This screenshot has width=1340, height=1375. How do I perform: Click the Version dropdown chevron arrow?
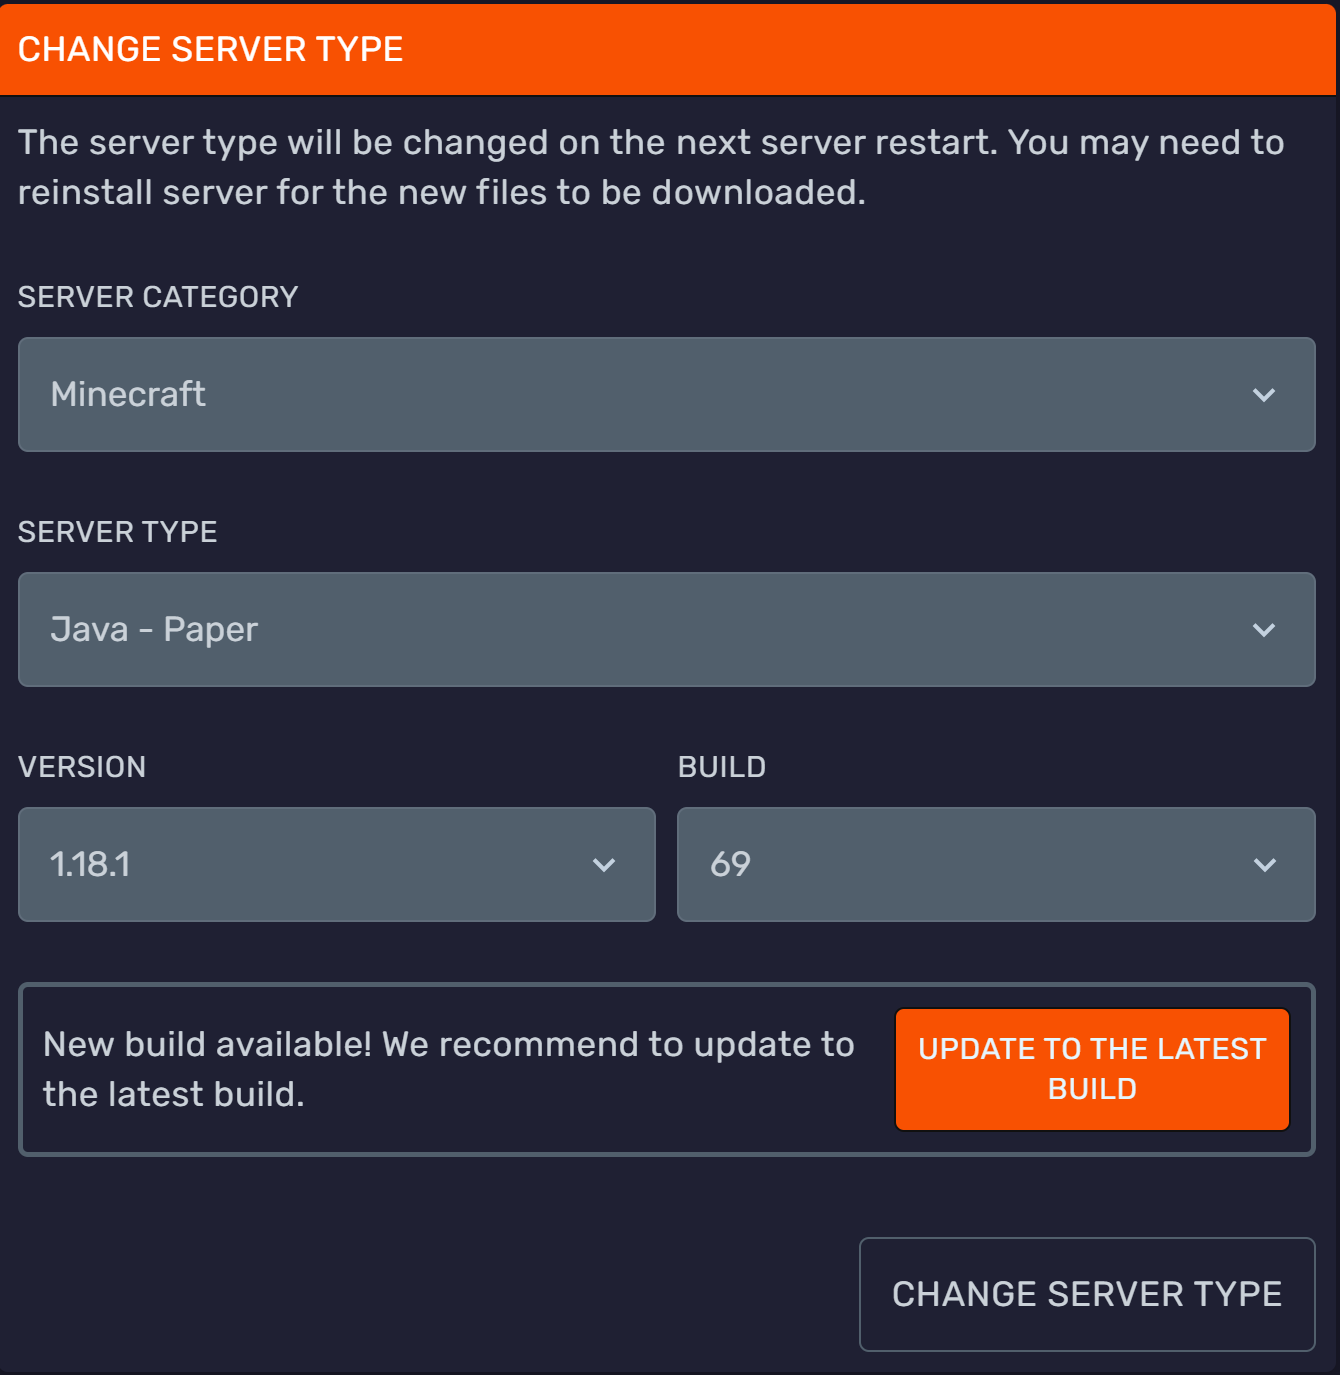pyautogui.click(x=604, y=864)
